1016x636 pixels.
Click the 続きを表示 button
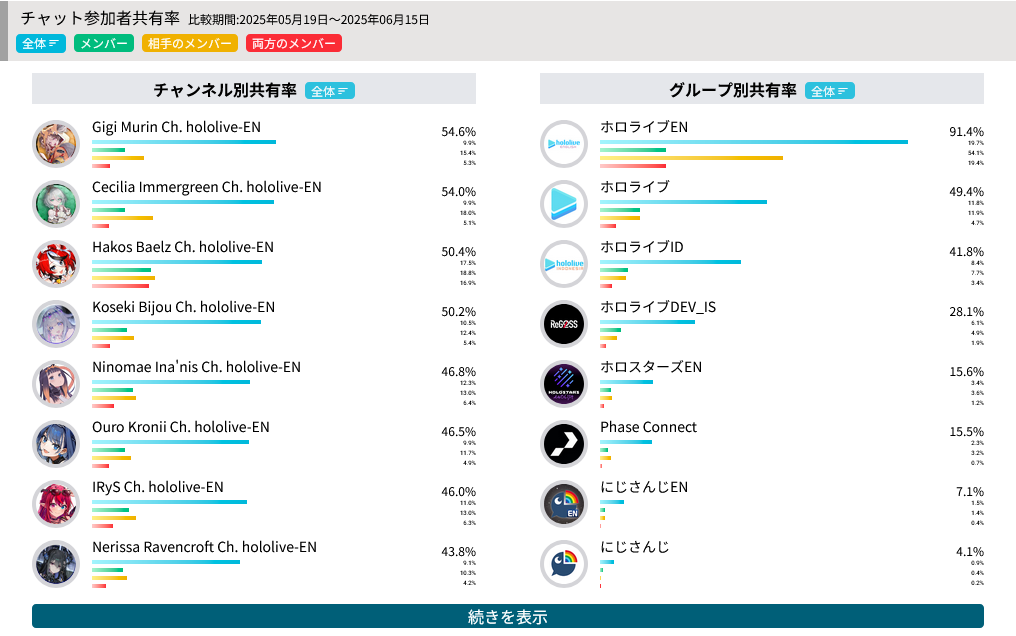(x=508, y=616)
